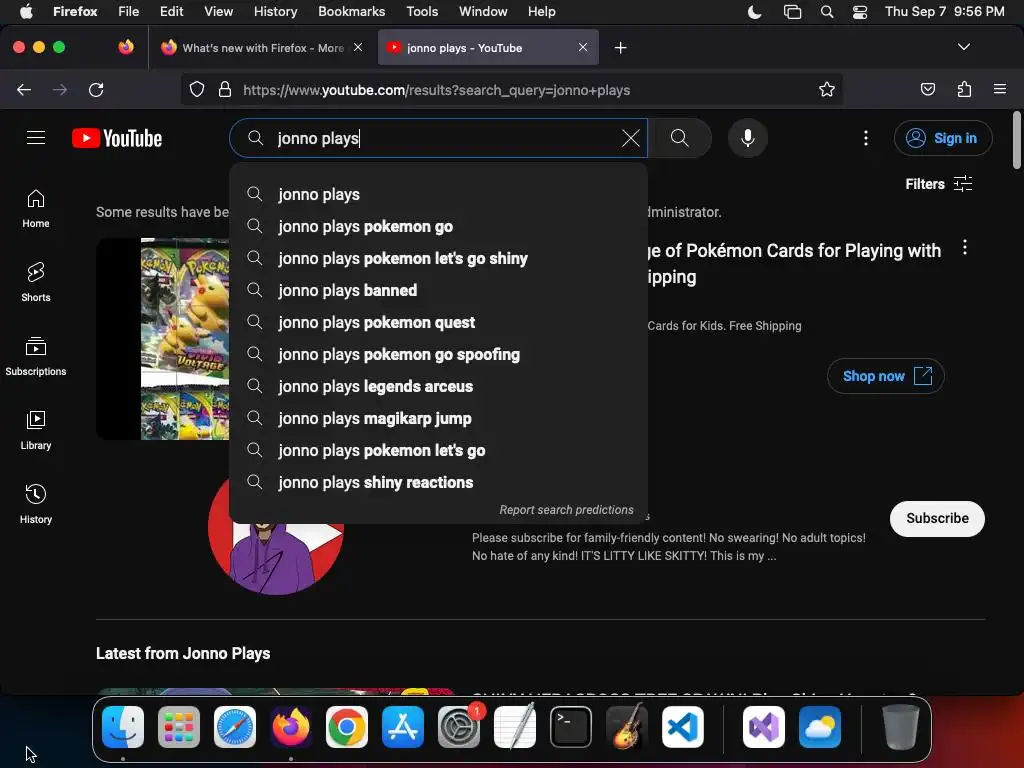Go to Home in YouTube sidebar
The width and height of the screenshot is (1024, 768).
coord(36,209)
